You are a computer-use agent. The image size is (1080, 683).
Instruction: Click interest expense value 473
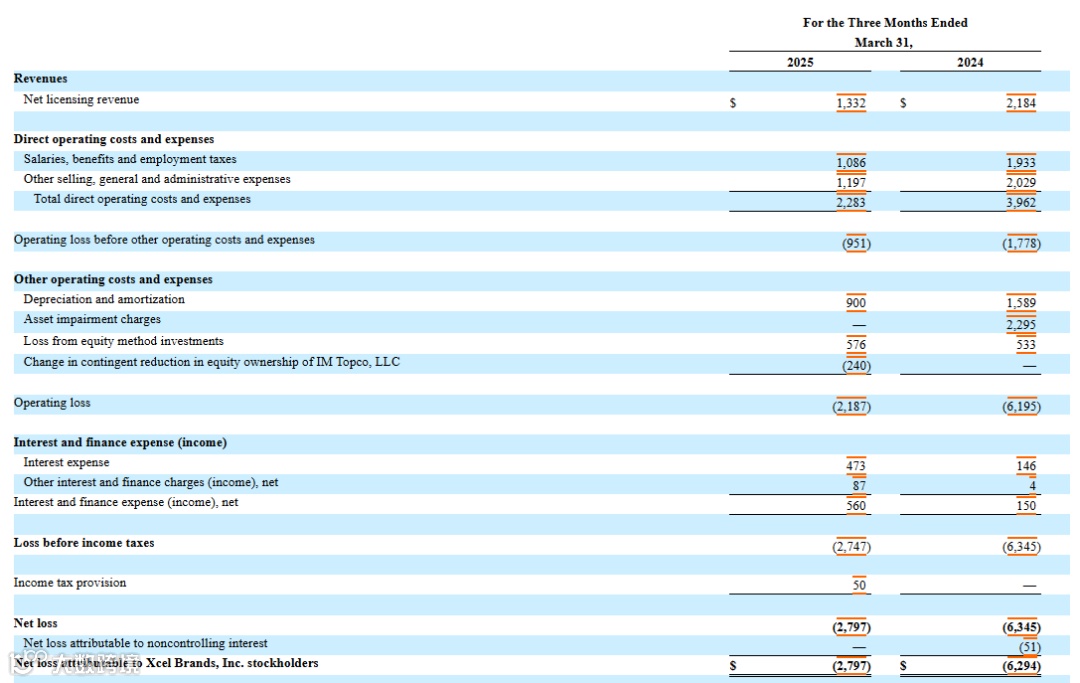(x=856, y=466)
